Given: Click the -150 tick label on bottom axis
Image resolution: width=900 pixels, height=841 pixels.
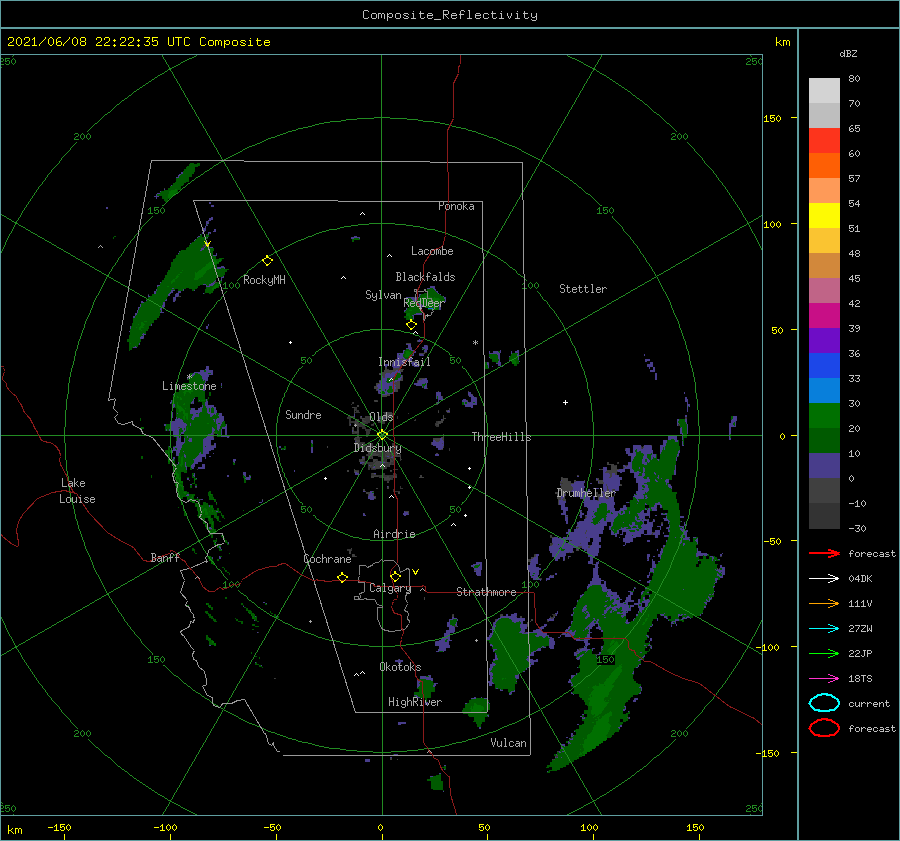Looking at the screenshot, I should pos(59,827).
